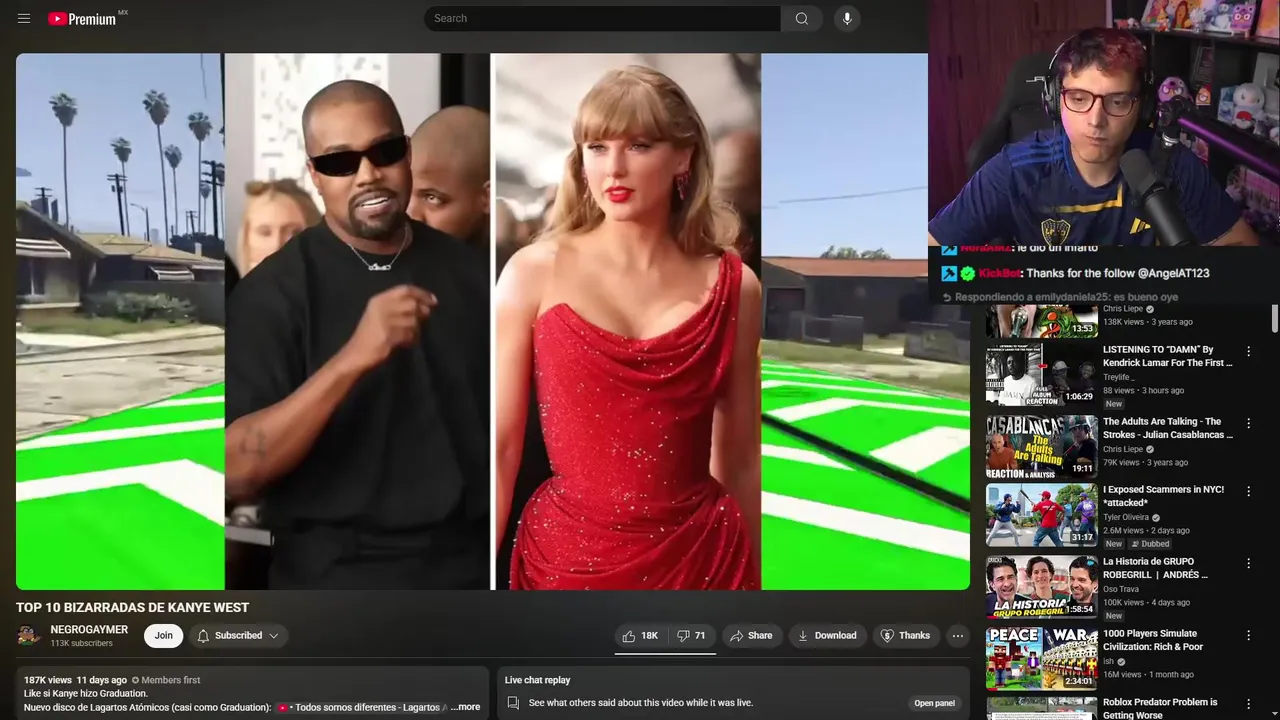Start voice search with microphone icon
This screenshot has width=1280, height=720.
[x=847, y=18]
